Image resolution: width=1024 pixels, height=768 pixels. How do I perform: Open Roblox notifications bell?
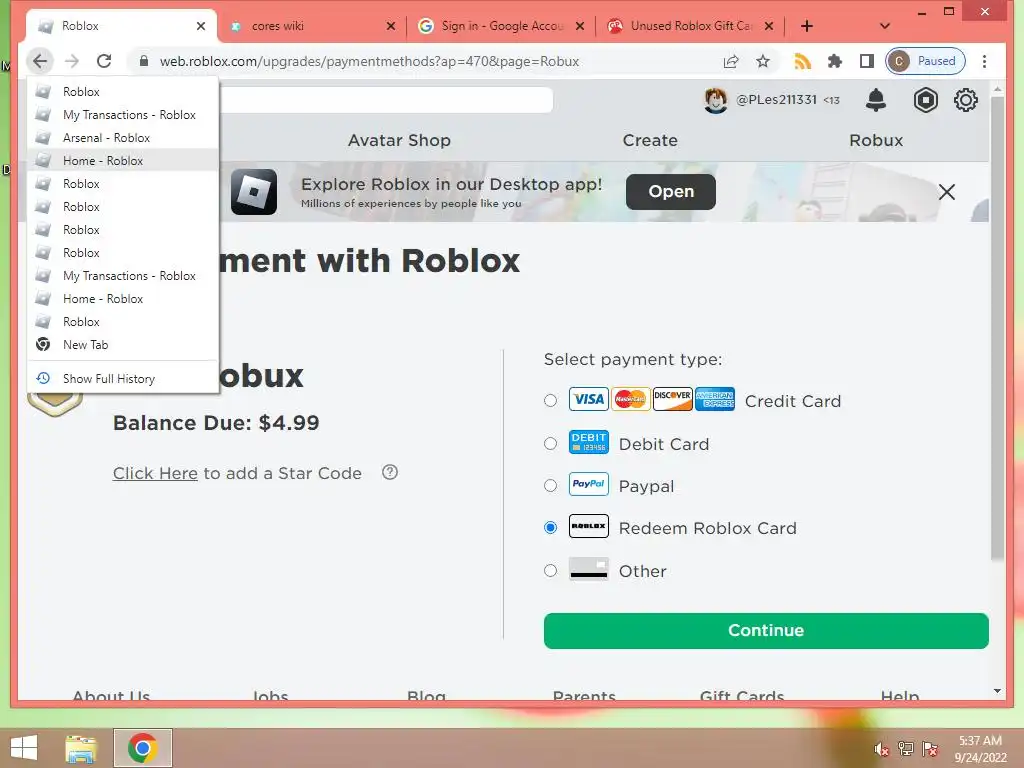click(x=876, y=100)
